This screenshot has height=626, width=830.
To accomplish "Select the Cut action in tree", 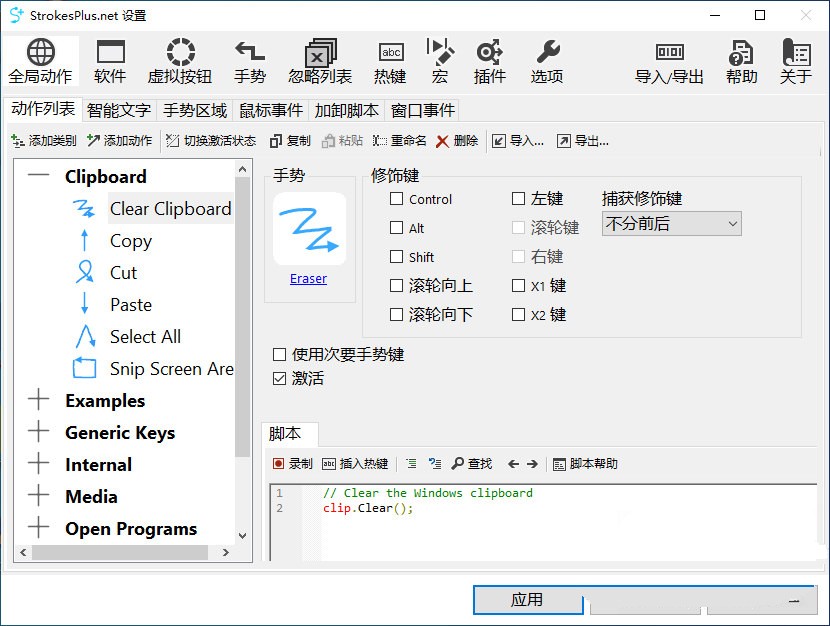I will point(123,273).
